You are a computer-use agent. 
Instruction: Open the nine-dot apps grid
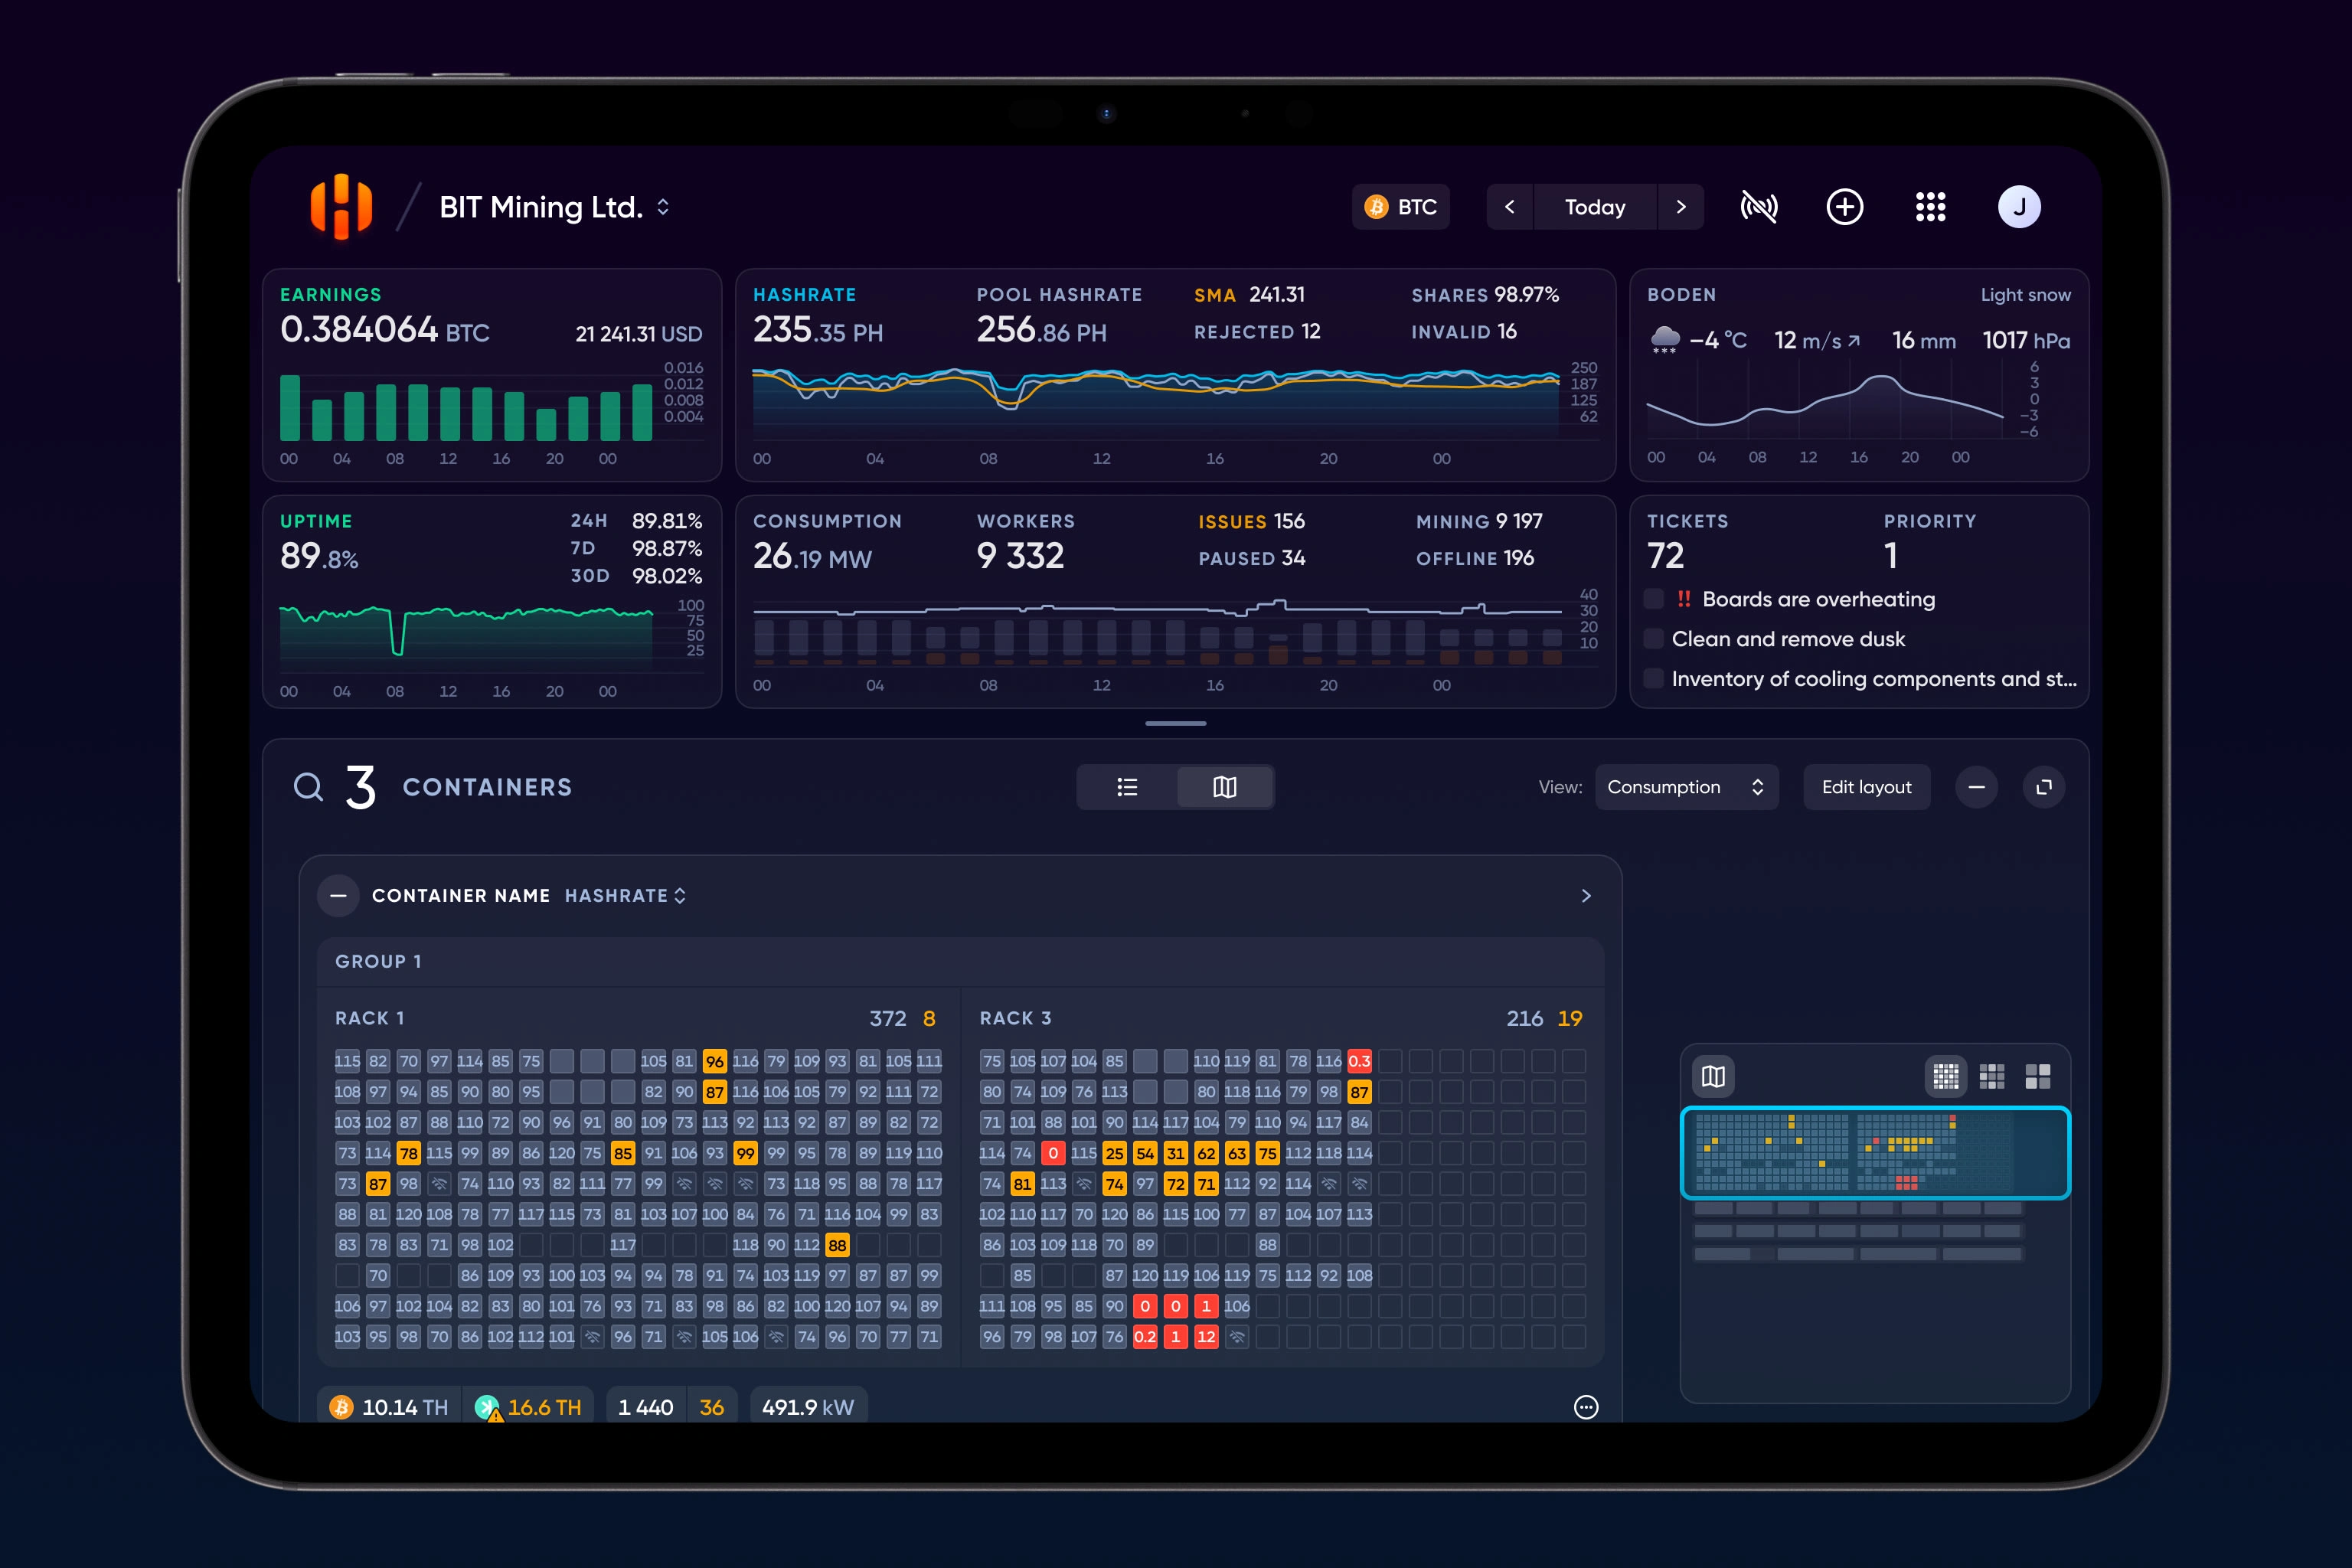coord(1930,207)
